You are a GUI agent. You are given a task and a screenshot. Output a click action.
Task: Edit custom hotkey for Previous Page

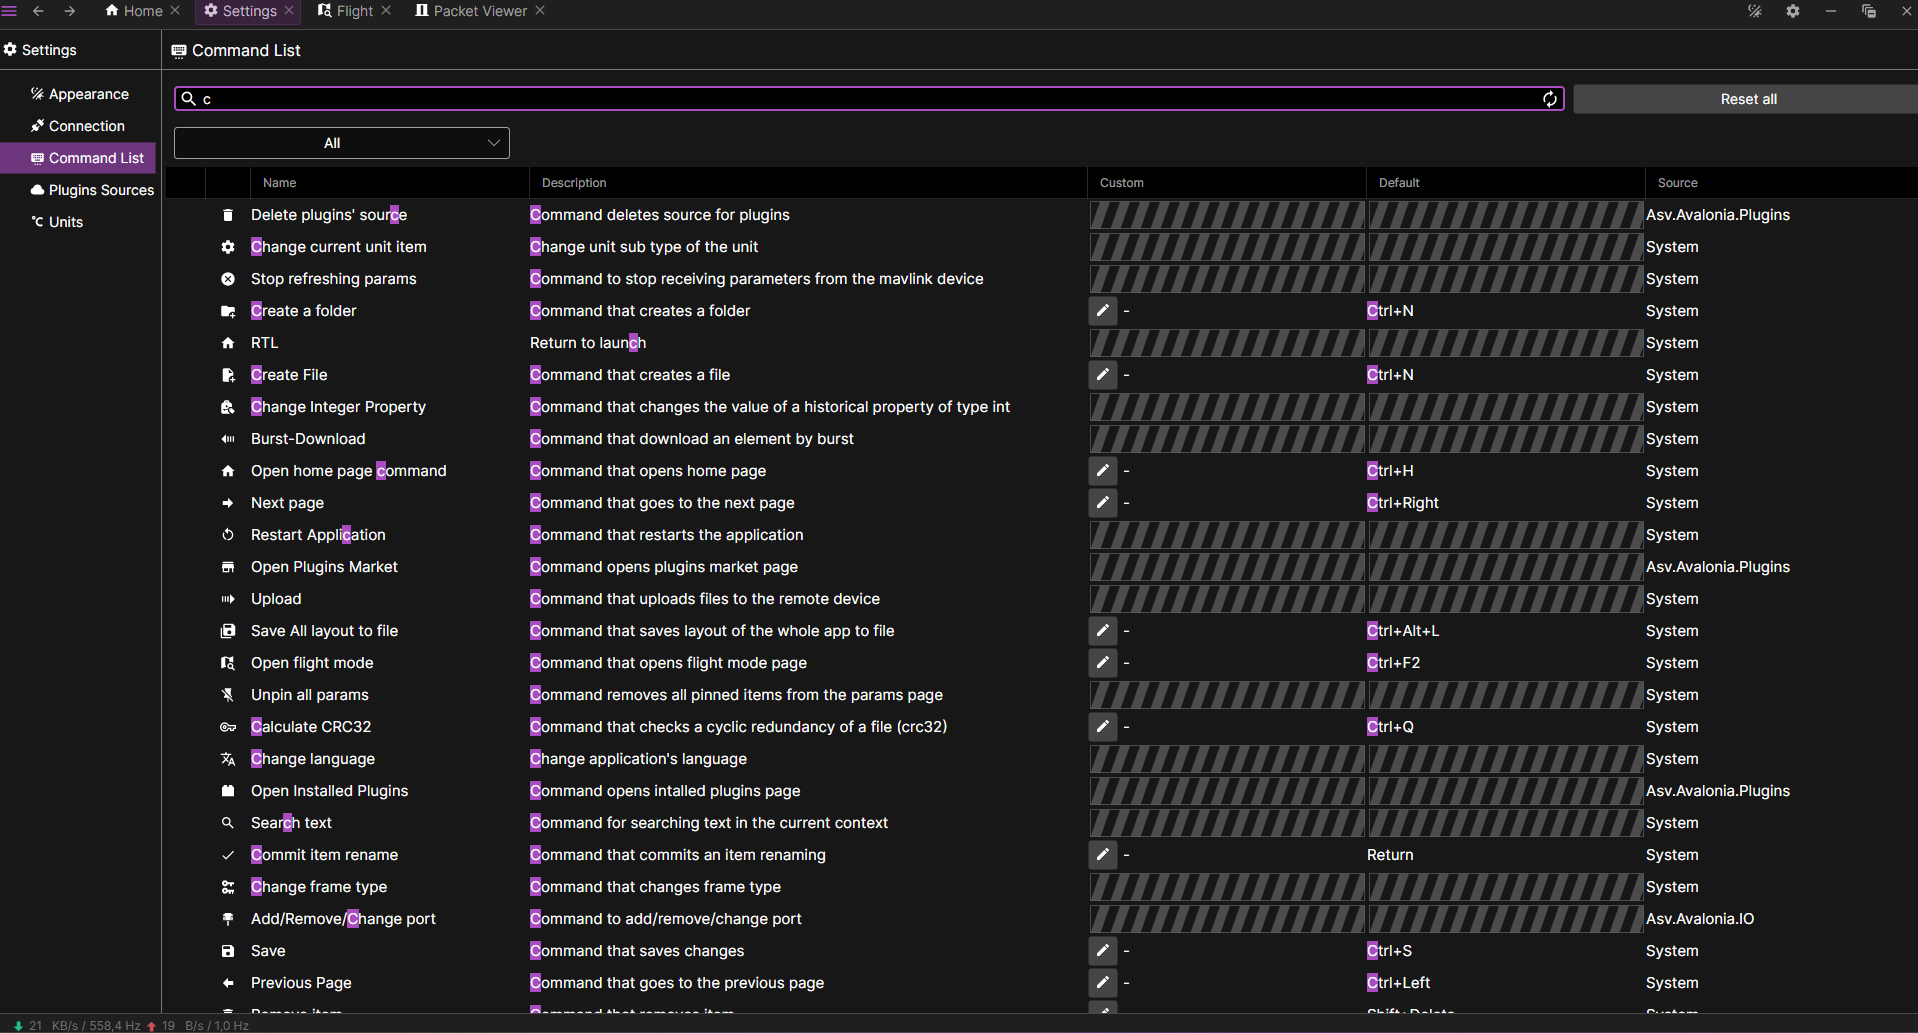(1102, 983)
